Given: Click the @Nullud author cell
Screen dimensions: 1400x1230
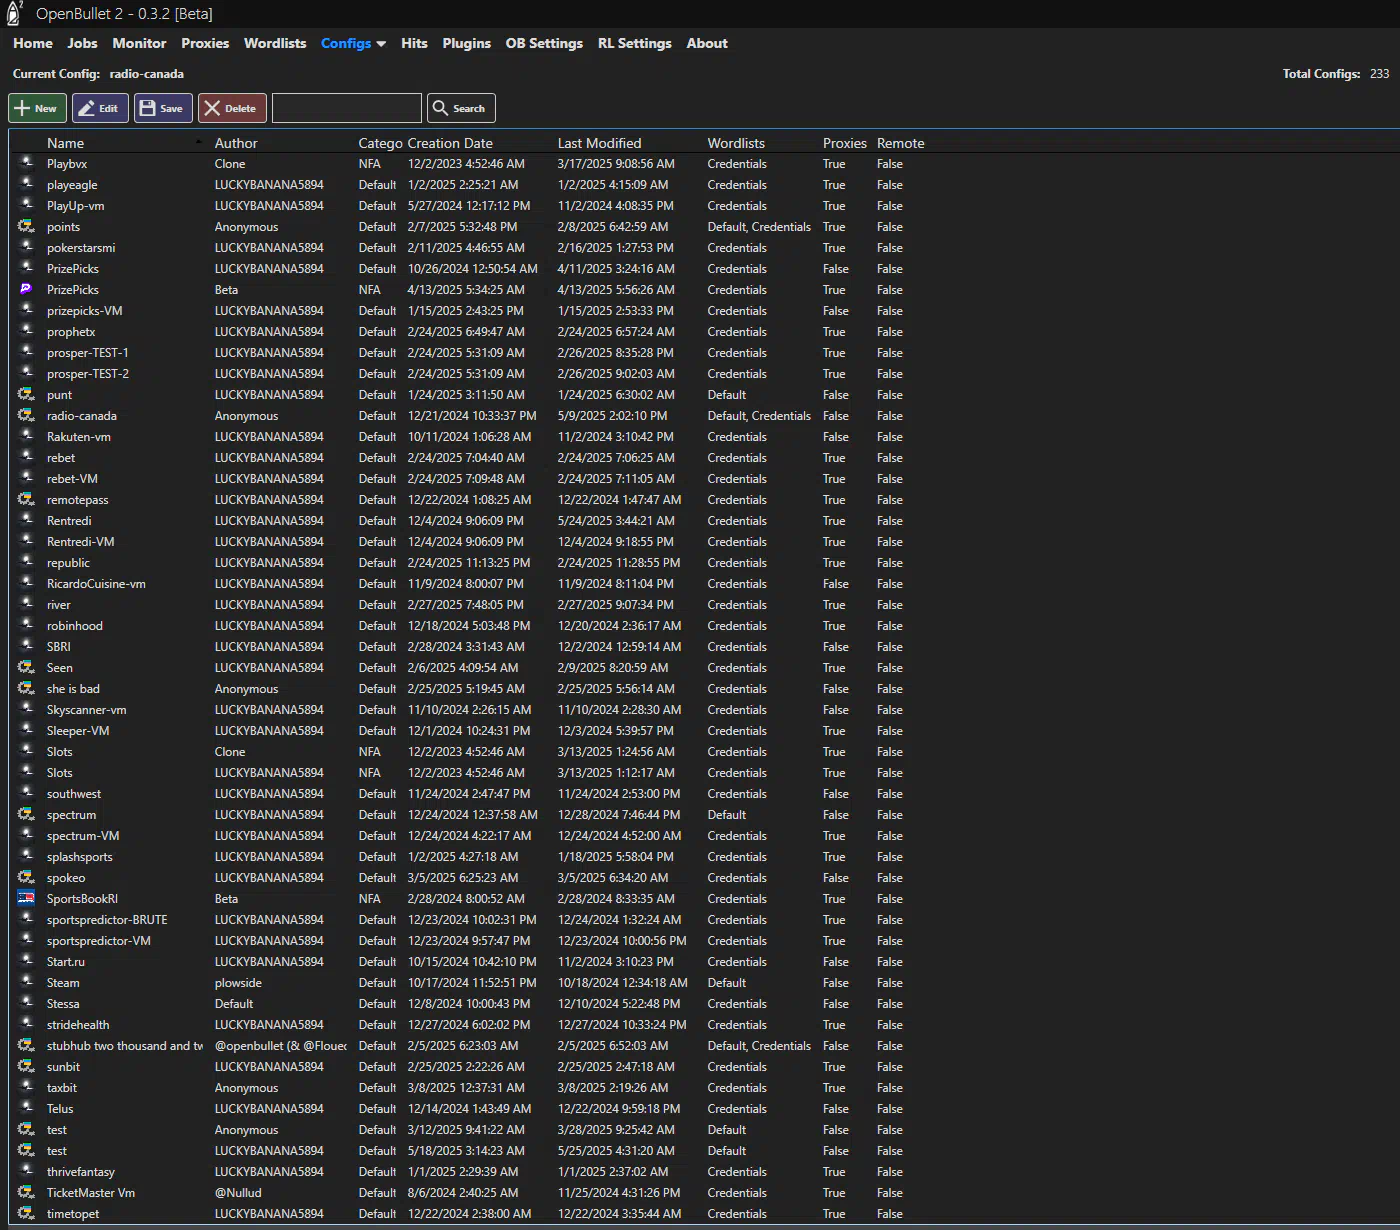Looking at the screenshot, I should coord(238,1192).
